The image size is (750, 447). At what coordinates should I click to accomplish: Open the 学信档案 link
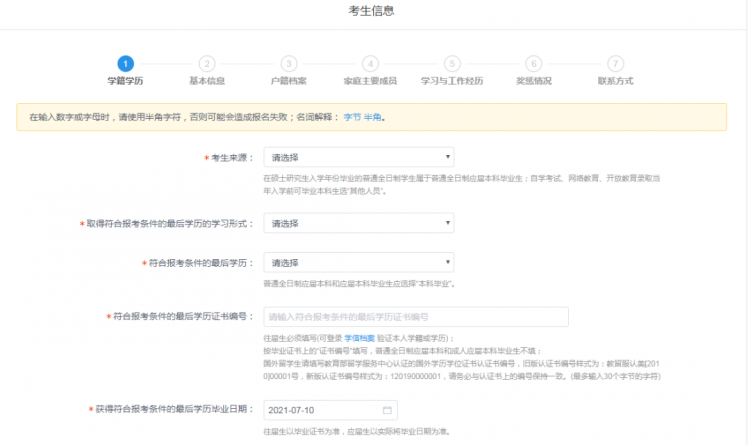point(359,338)
